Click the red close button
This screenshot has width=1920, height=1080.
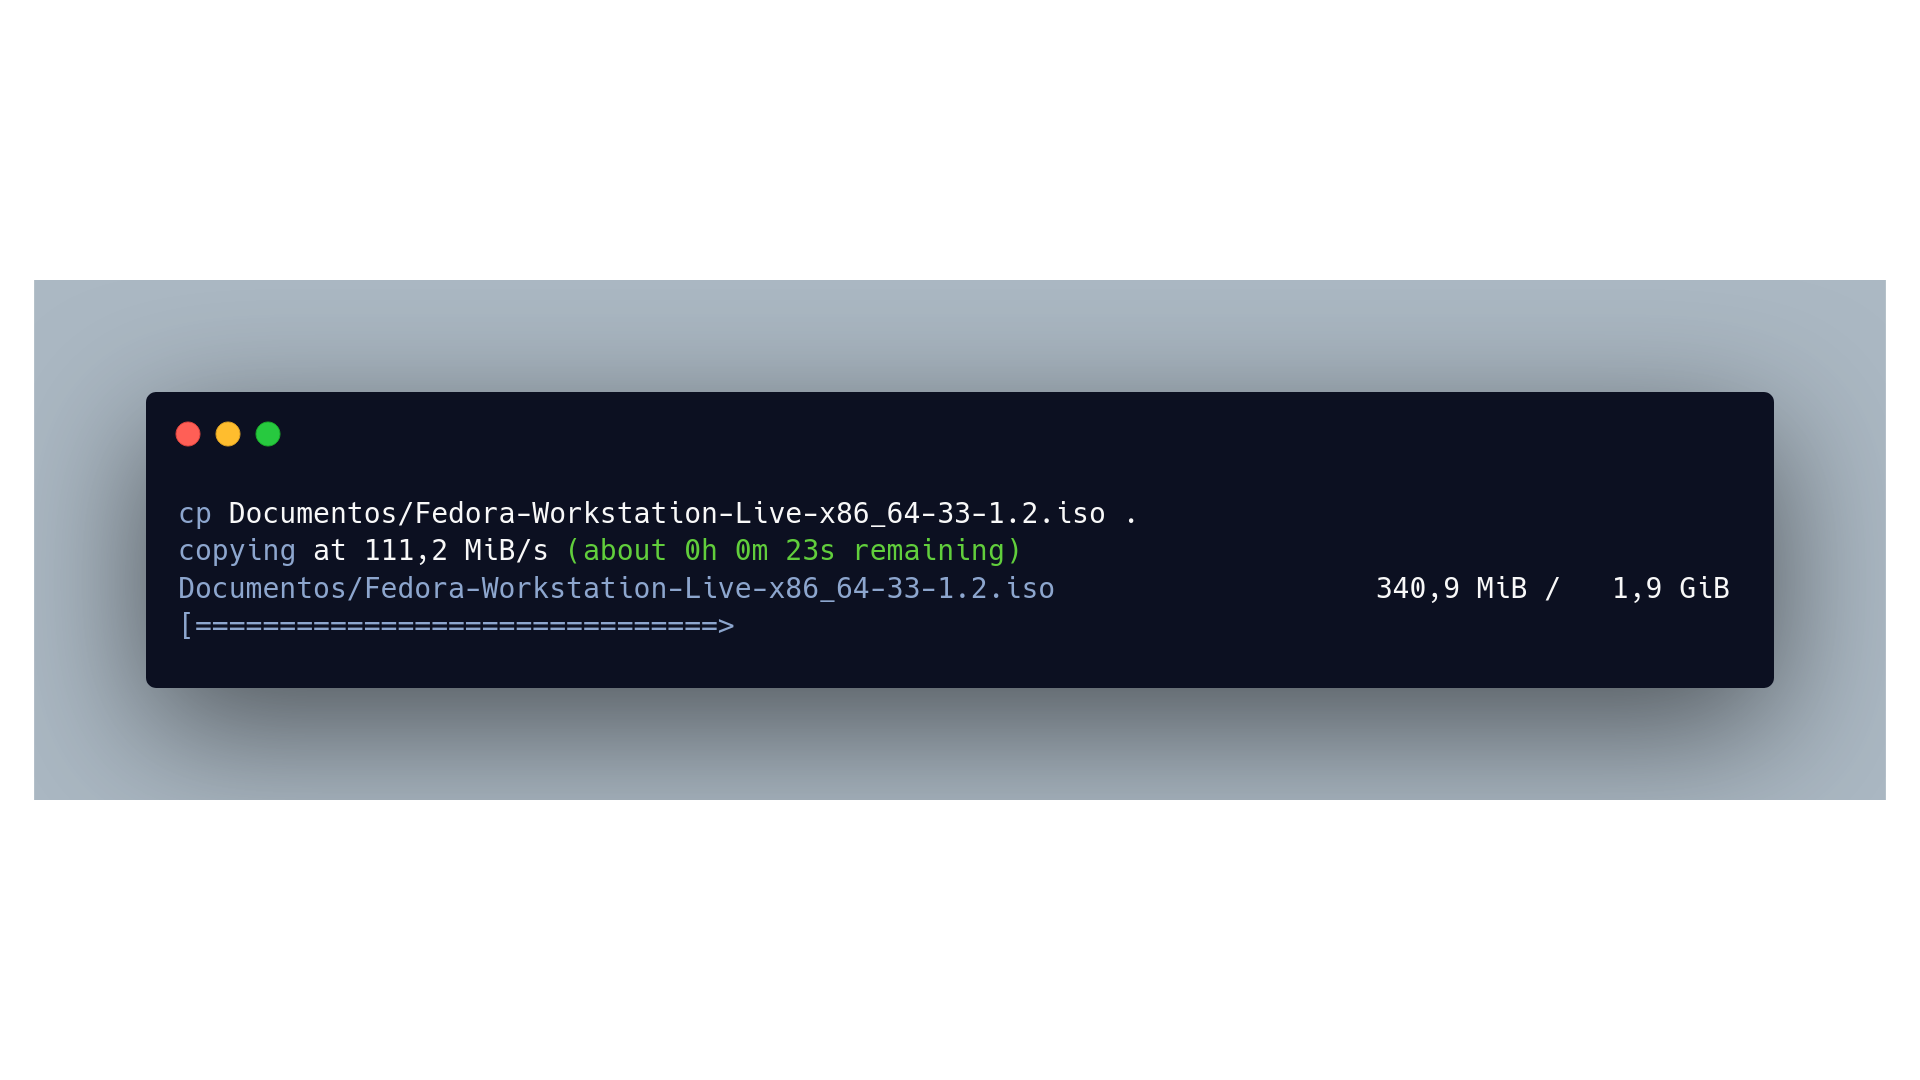click(187, 434)
